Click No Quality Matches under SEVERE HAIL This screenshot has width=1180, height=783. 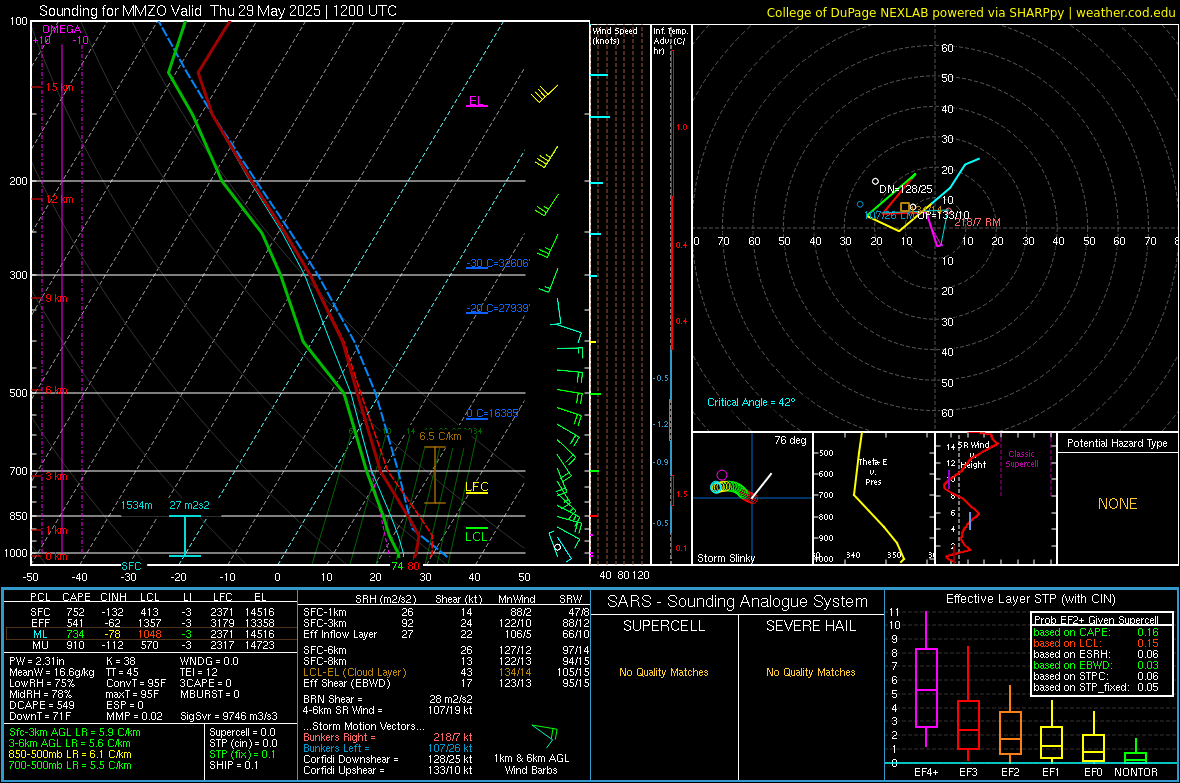coord(810,672)
